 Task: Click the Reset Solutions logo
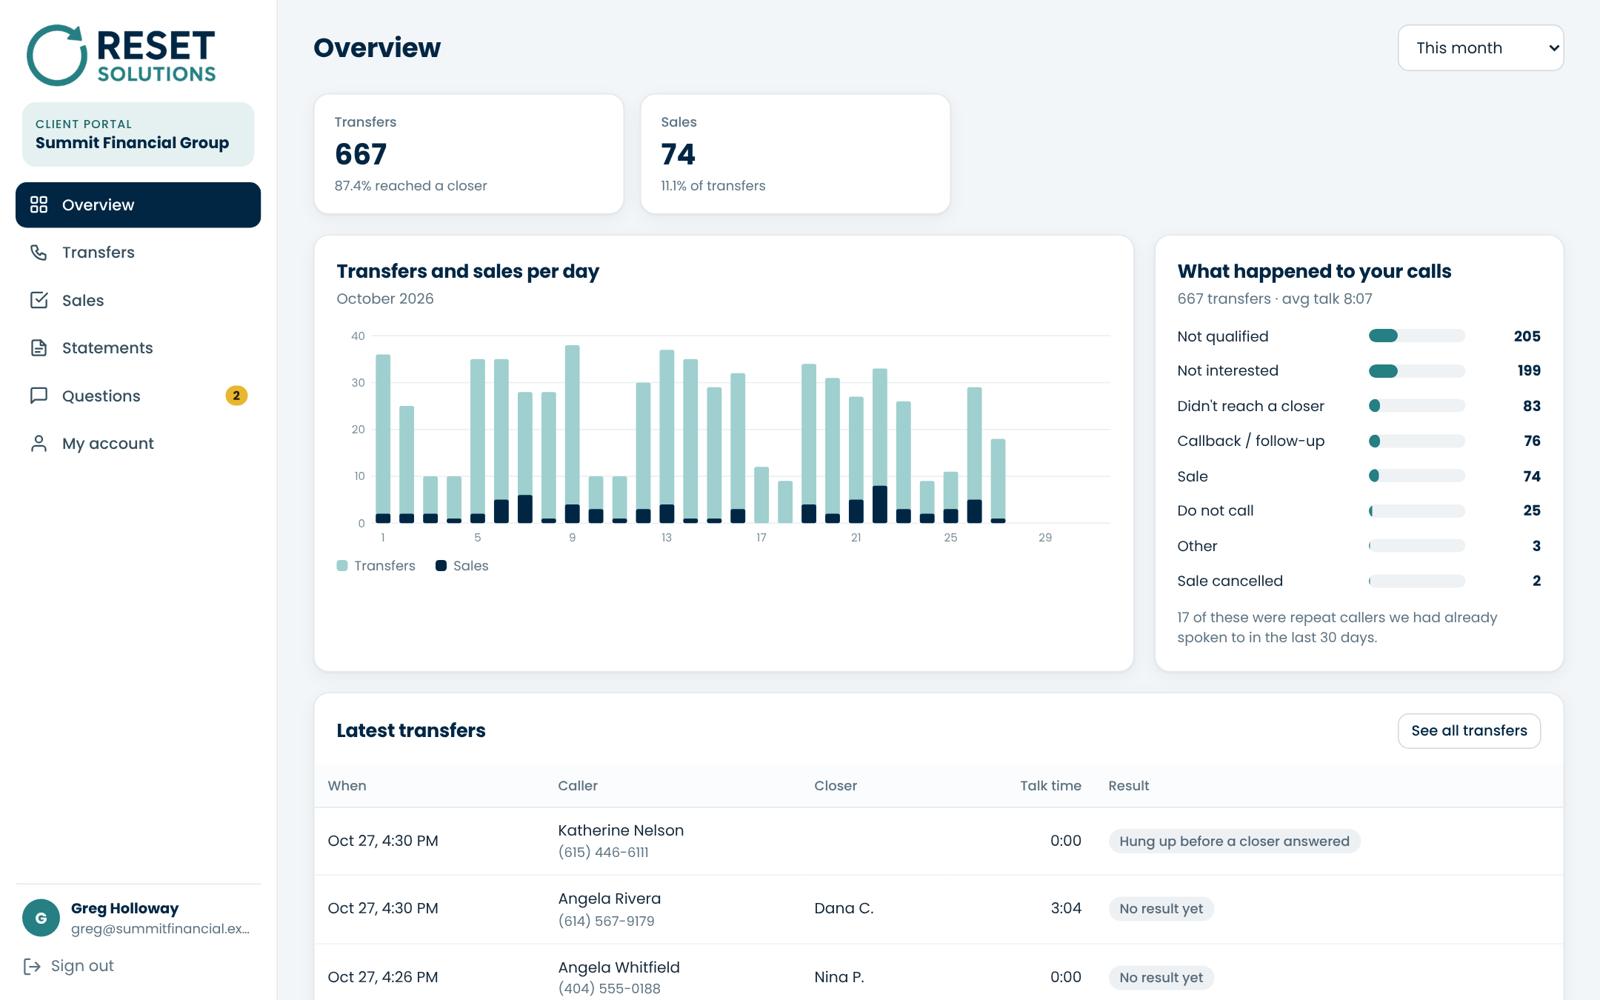(x=121, y=55)
